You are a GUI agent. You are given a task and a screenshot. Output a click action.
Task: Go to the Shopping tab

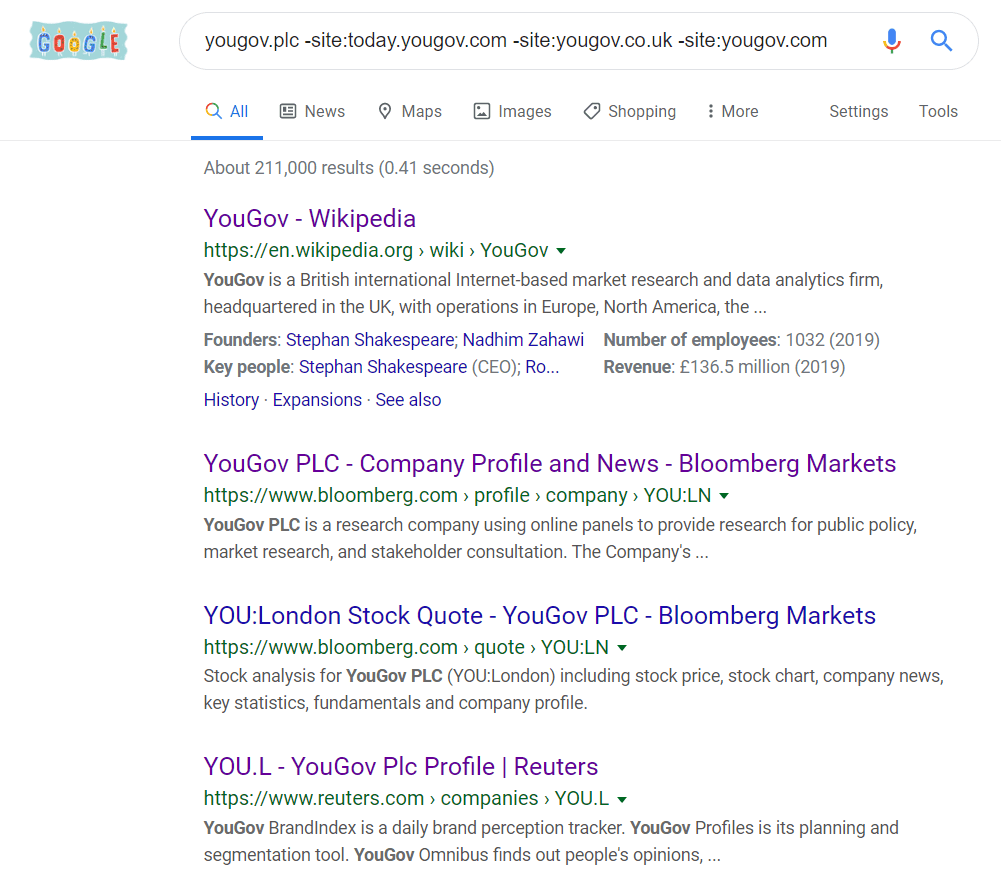point(629,111)
